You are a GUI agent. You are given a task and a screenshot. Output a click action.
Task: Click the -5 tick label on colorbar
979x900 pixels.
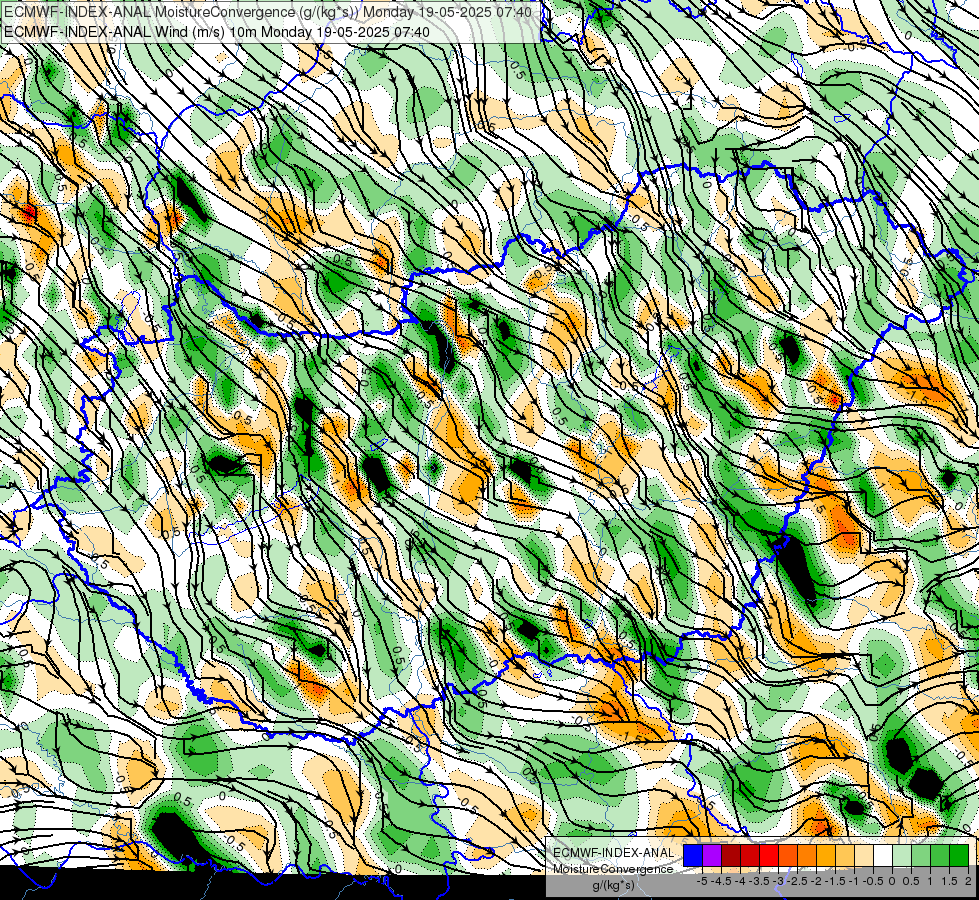[702, 881]
